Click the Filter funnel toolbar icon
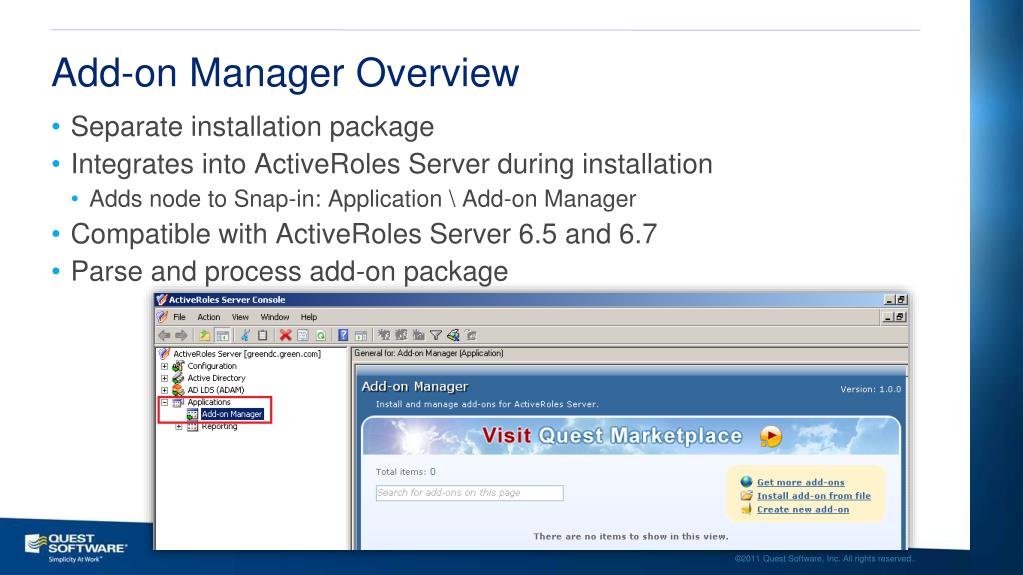The height and width of the screenshot is (575, 1023). click(436, 335)
